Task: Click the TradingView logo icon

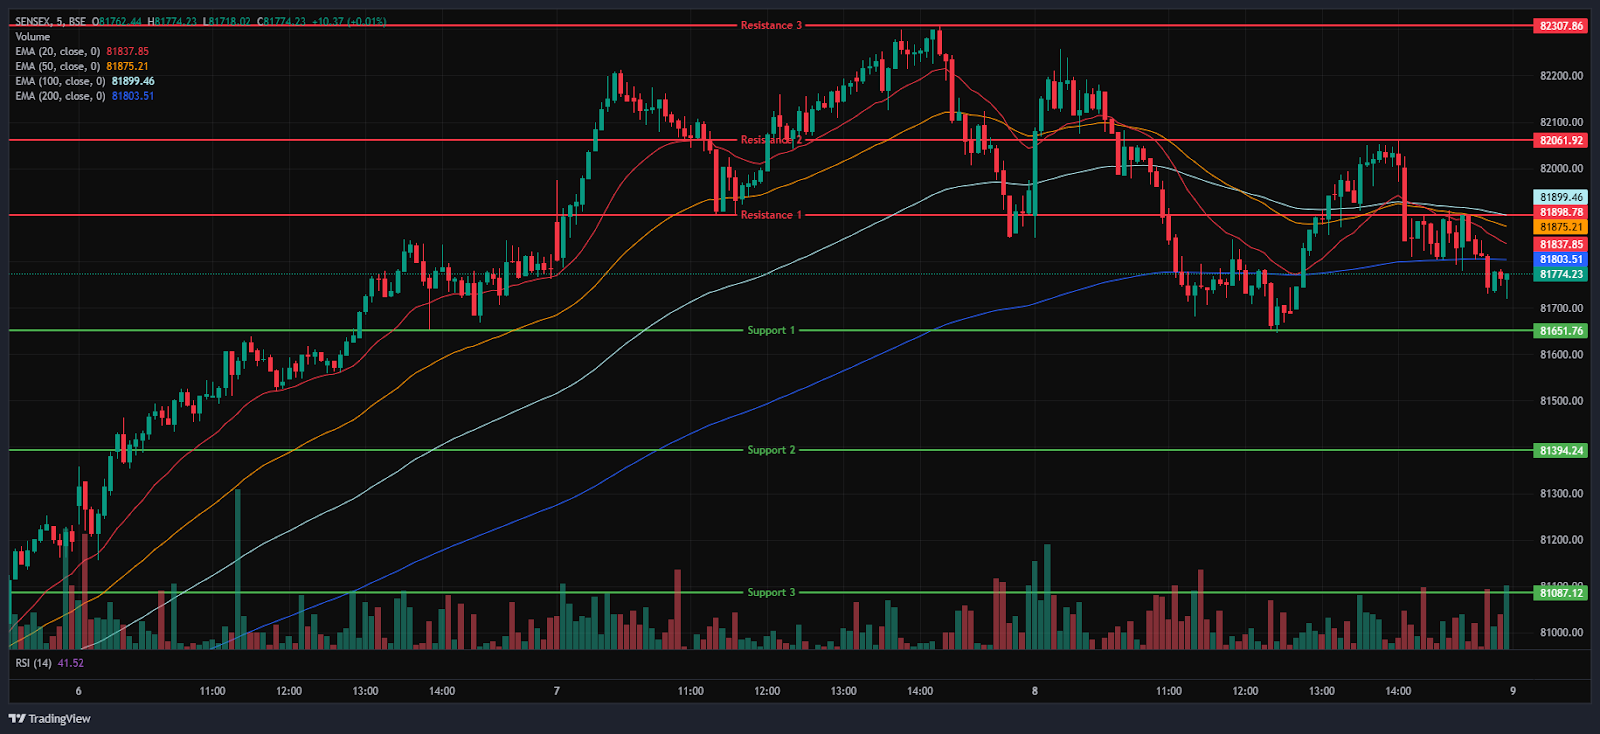Action: [17, 718]
